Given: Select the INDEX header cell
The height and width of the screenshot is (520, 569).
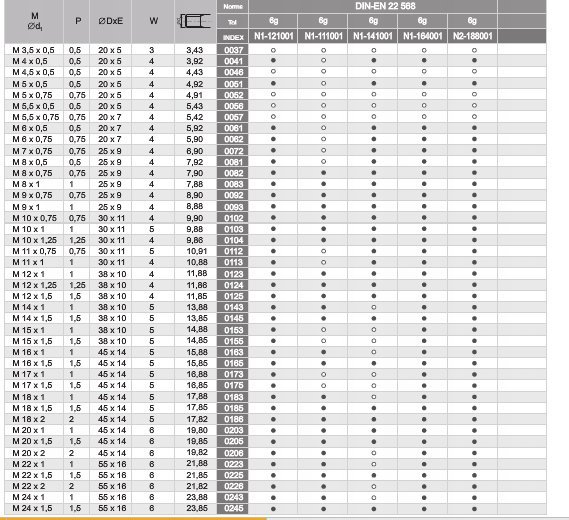Looking at the screenshot, I should 233,37.
